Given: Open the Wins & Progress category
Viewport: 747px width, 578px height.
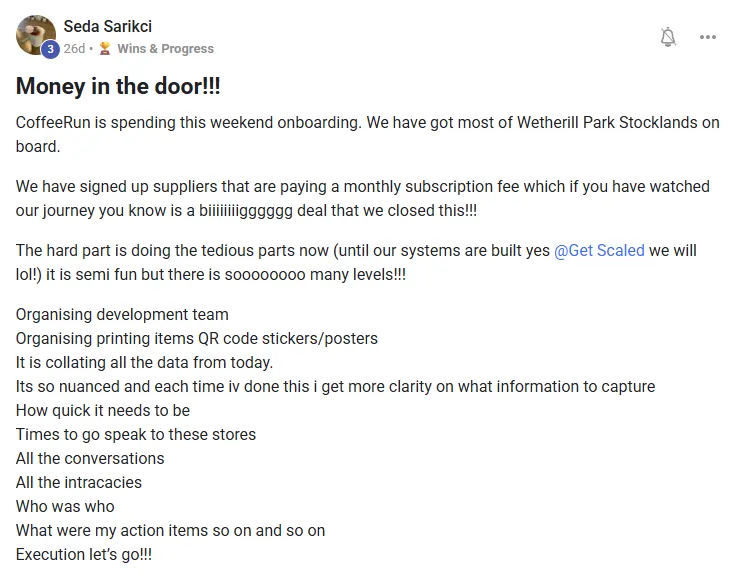Looking at the screenshot, I should pos(165,48).
